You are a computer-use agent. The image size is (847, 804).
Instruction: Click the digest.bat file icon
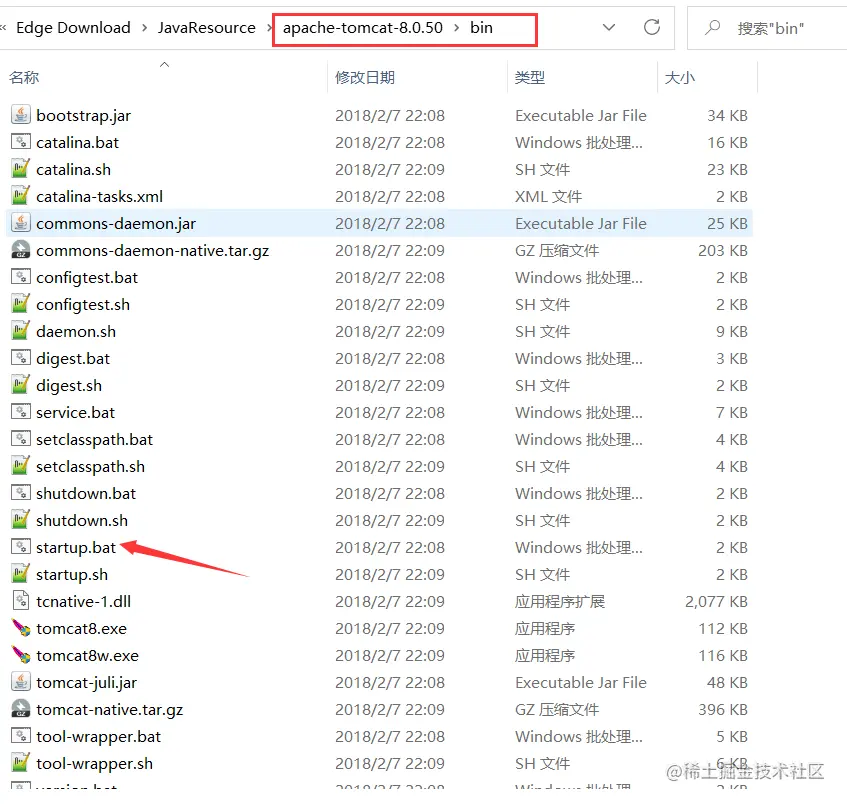coord(21,358)
